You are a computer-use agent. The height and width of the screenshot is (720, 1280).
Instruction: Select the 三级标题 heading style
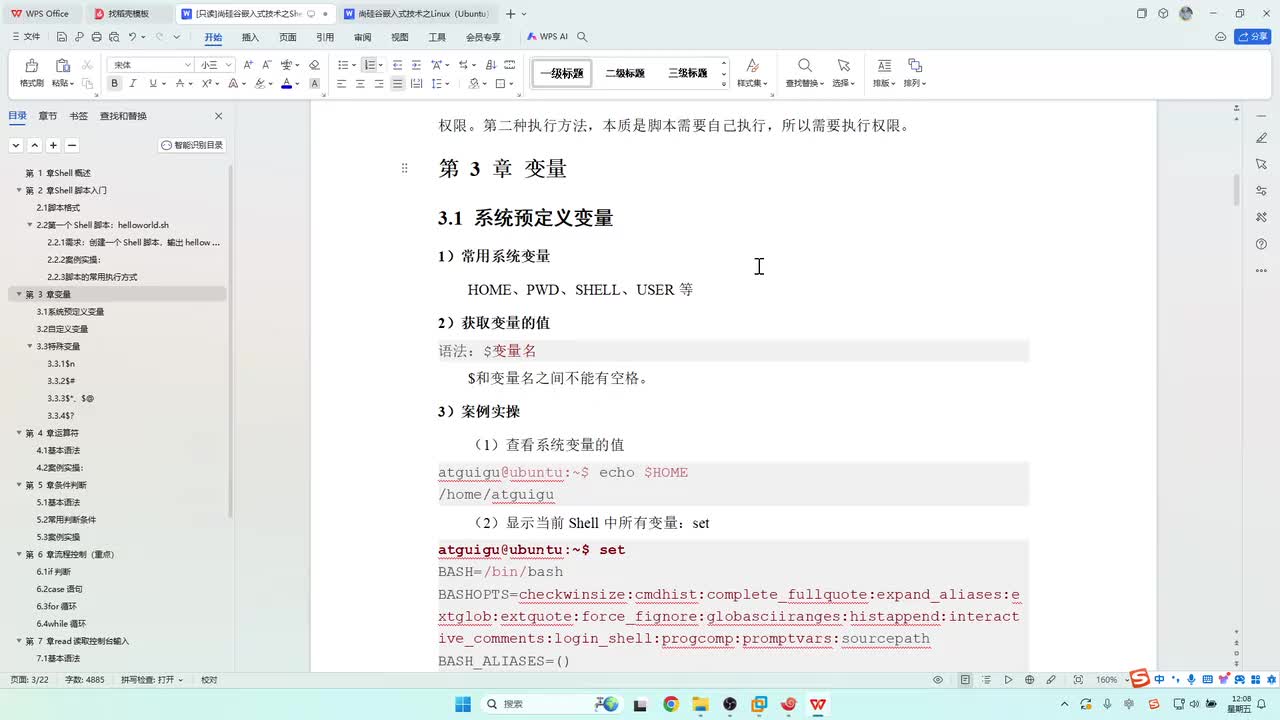point(688,73)
